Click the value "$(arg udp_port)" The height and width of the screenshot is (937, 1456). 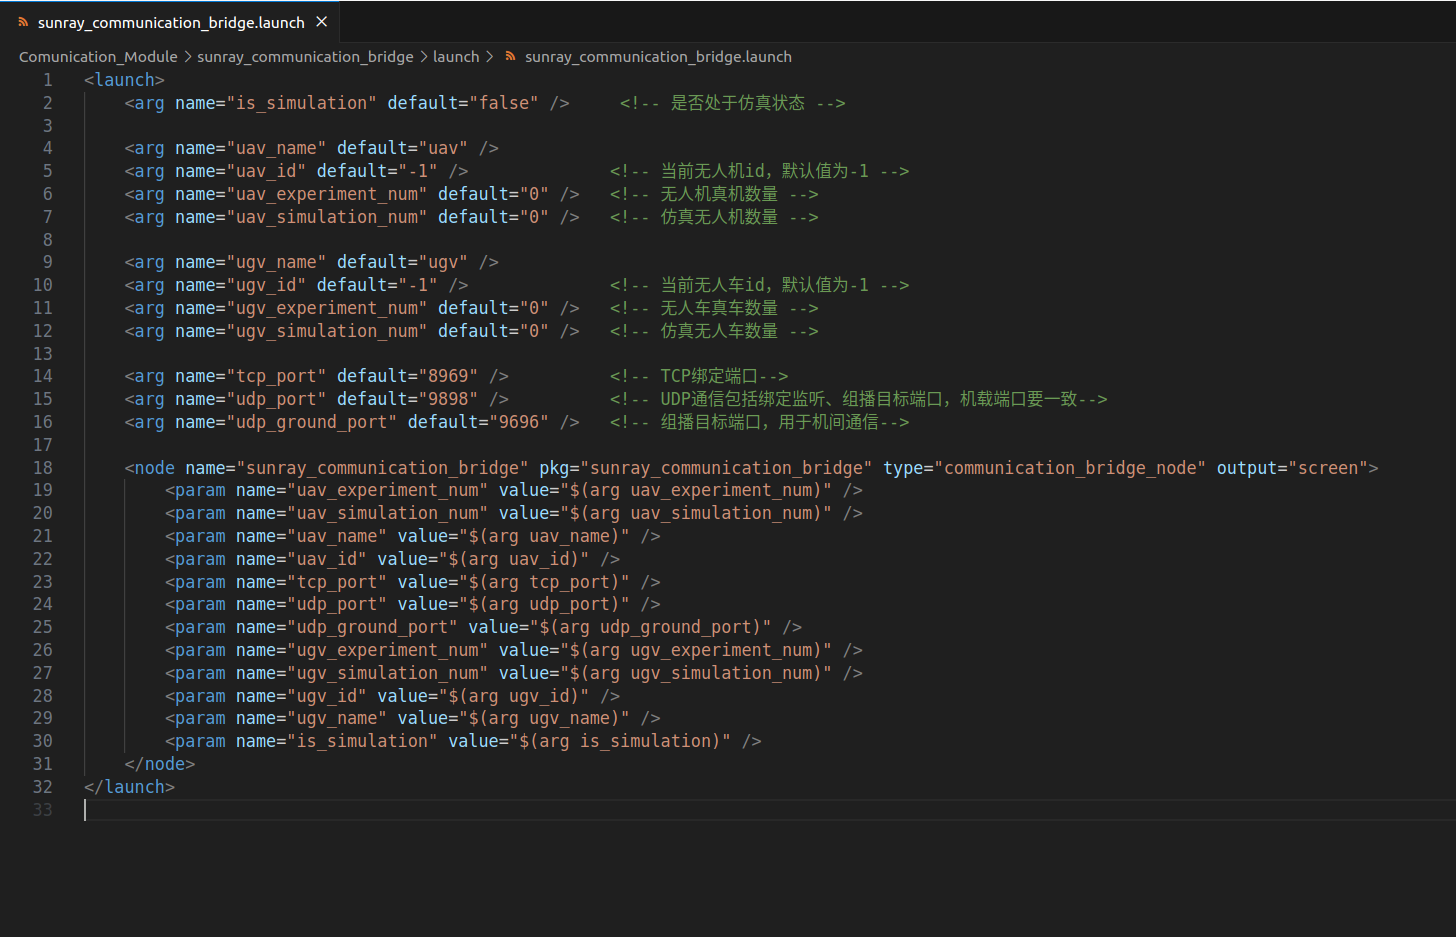(x=545, y=604)
